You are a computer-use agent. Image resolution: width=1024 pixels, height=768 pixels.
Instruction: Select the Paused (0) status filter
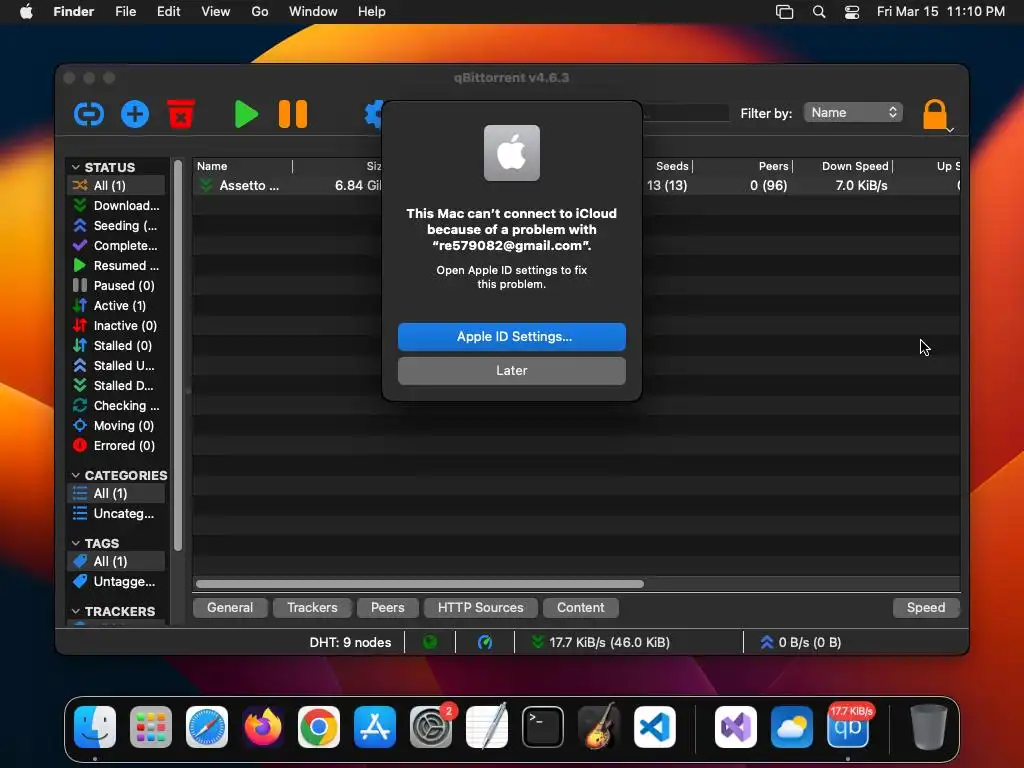click(x=116, y=286)
